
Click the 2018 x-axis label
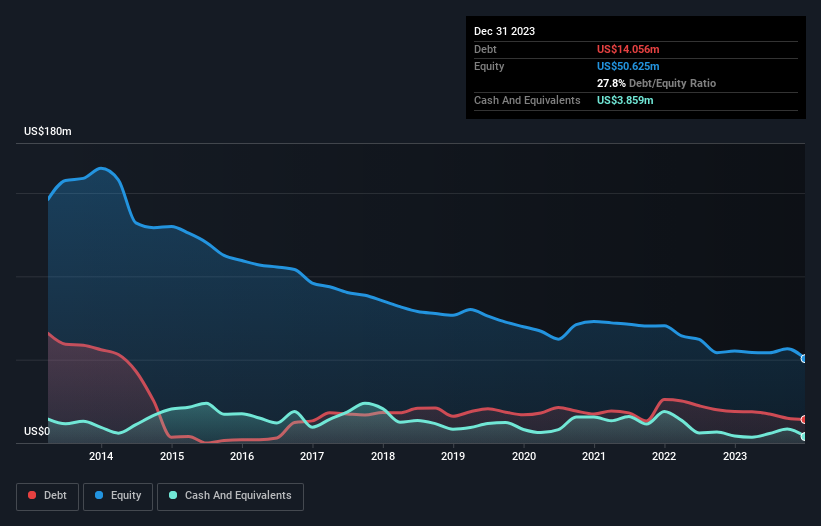383,456
